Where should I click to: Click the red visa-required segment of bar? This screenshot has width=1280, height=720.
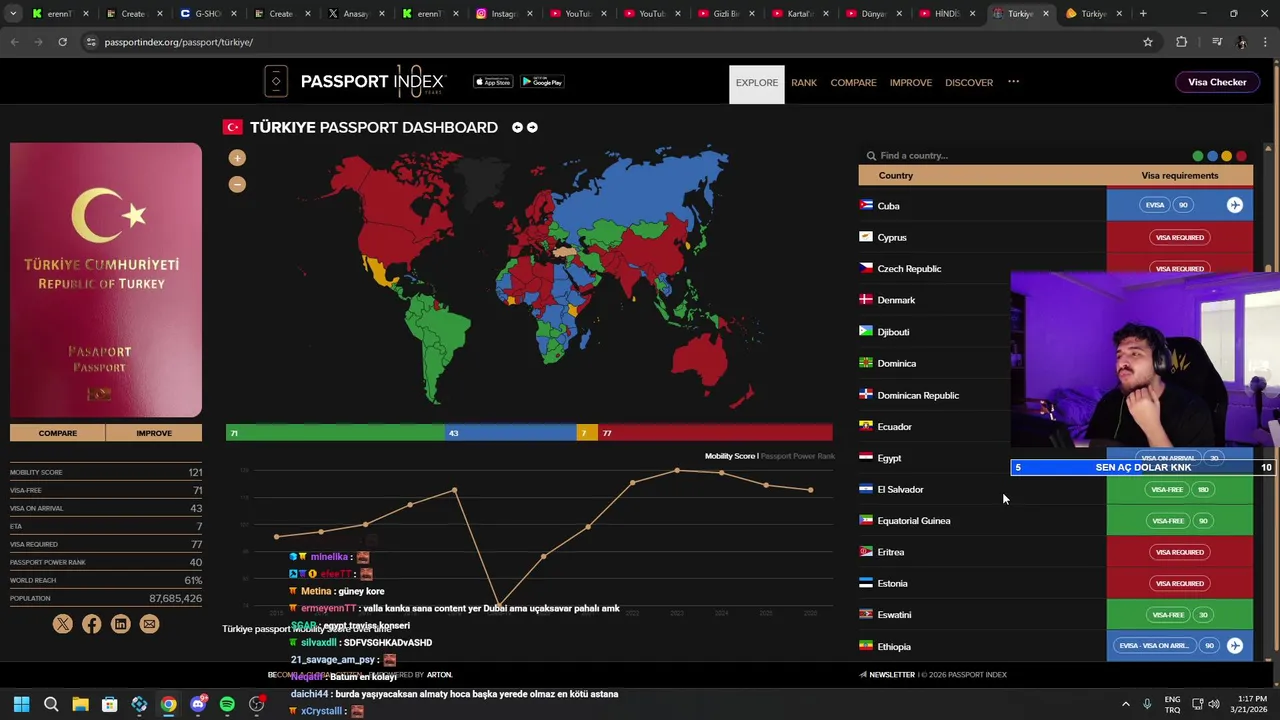coord(715,433)
